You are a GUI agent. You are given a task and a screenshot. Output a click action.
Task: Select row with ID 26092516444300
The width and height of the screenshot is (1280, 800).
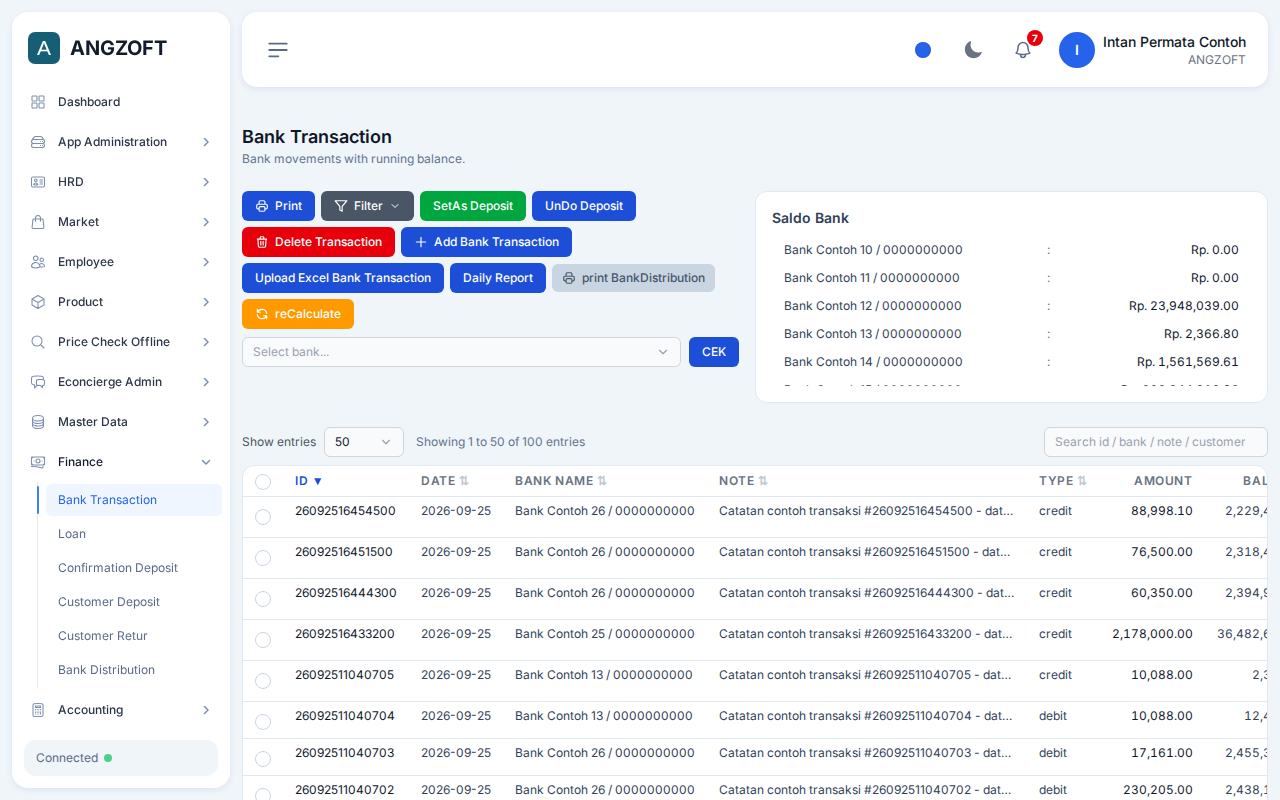tap(263, 599)
